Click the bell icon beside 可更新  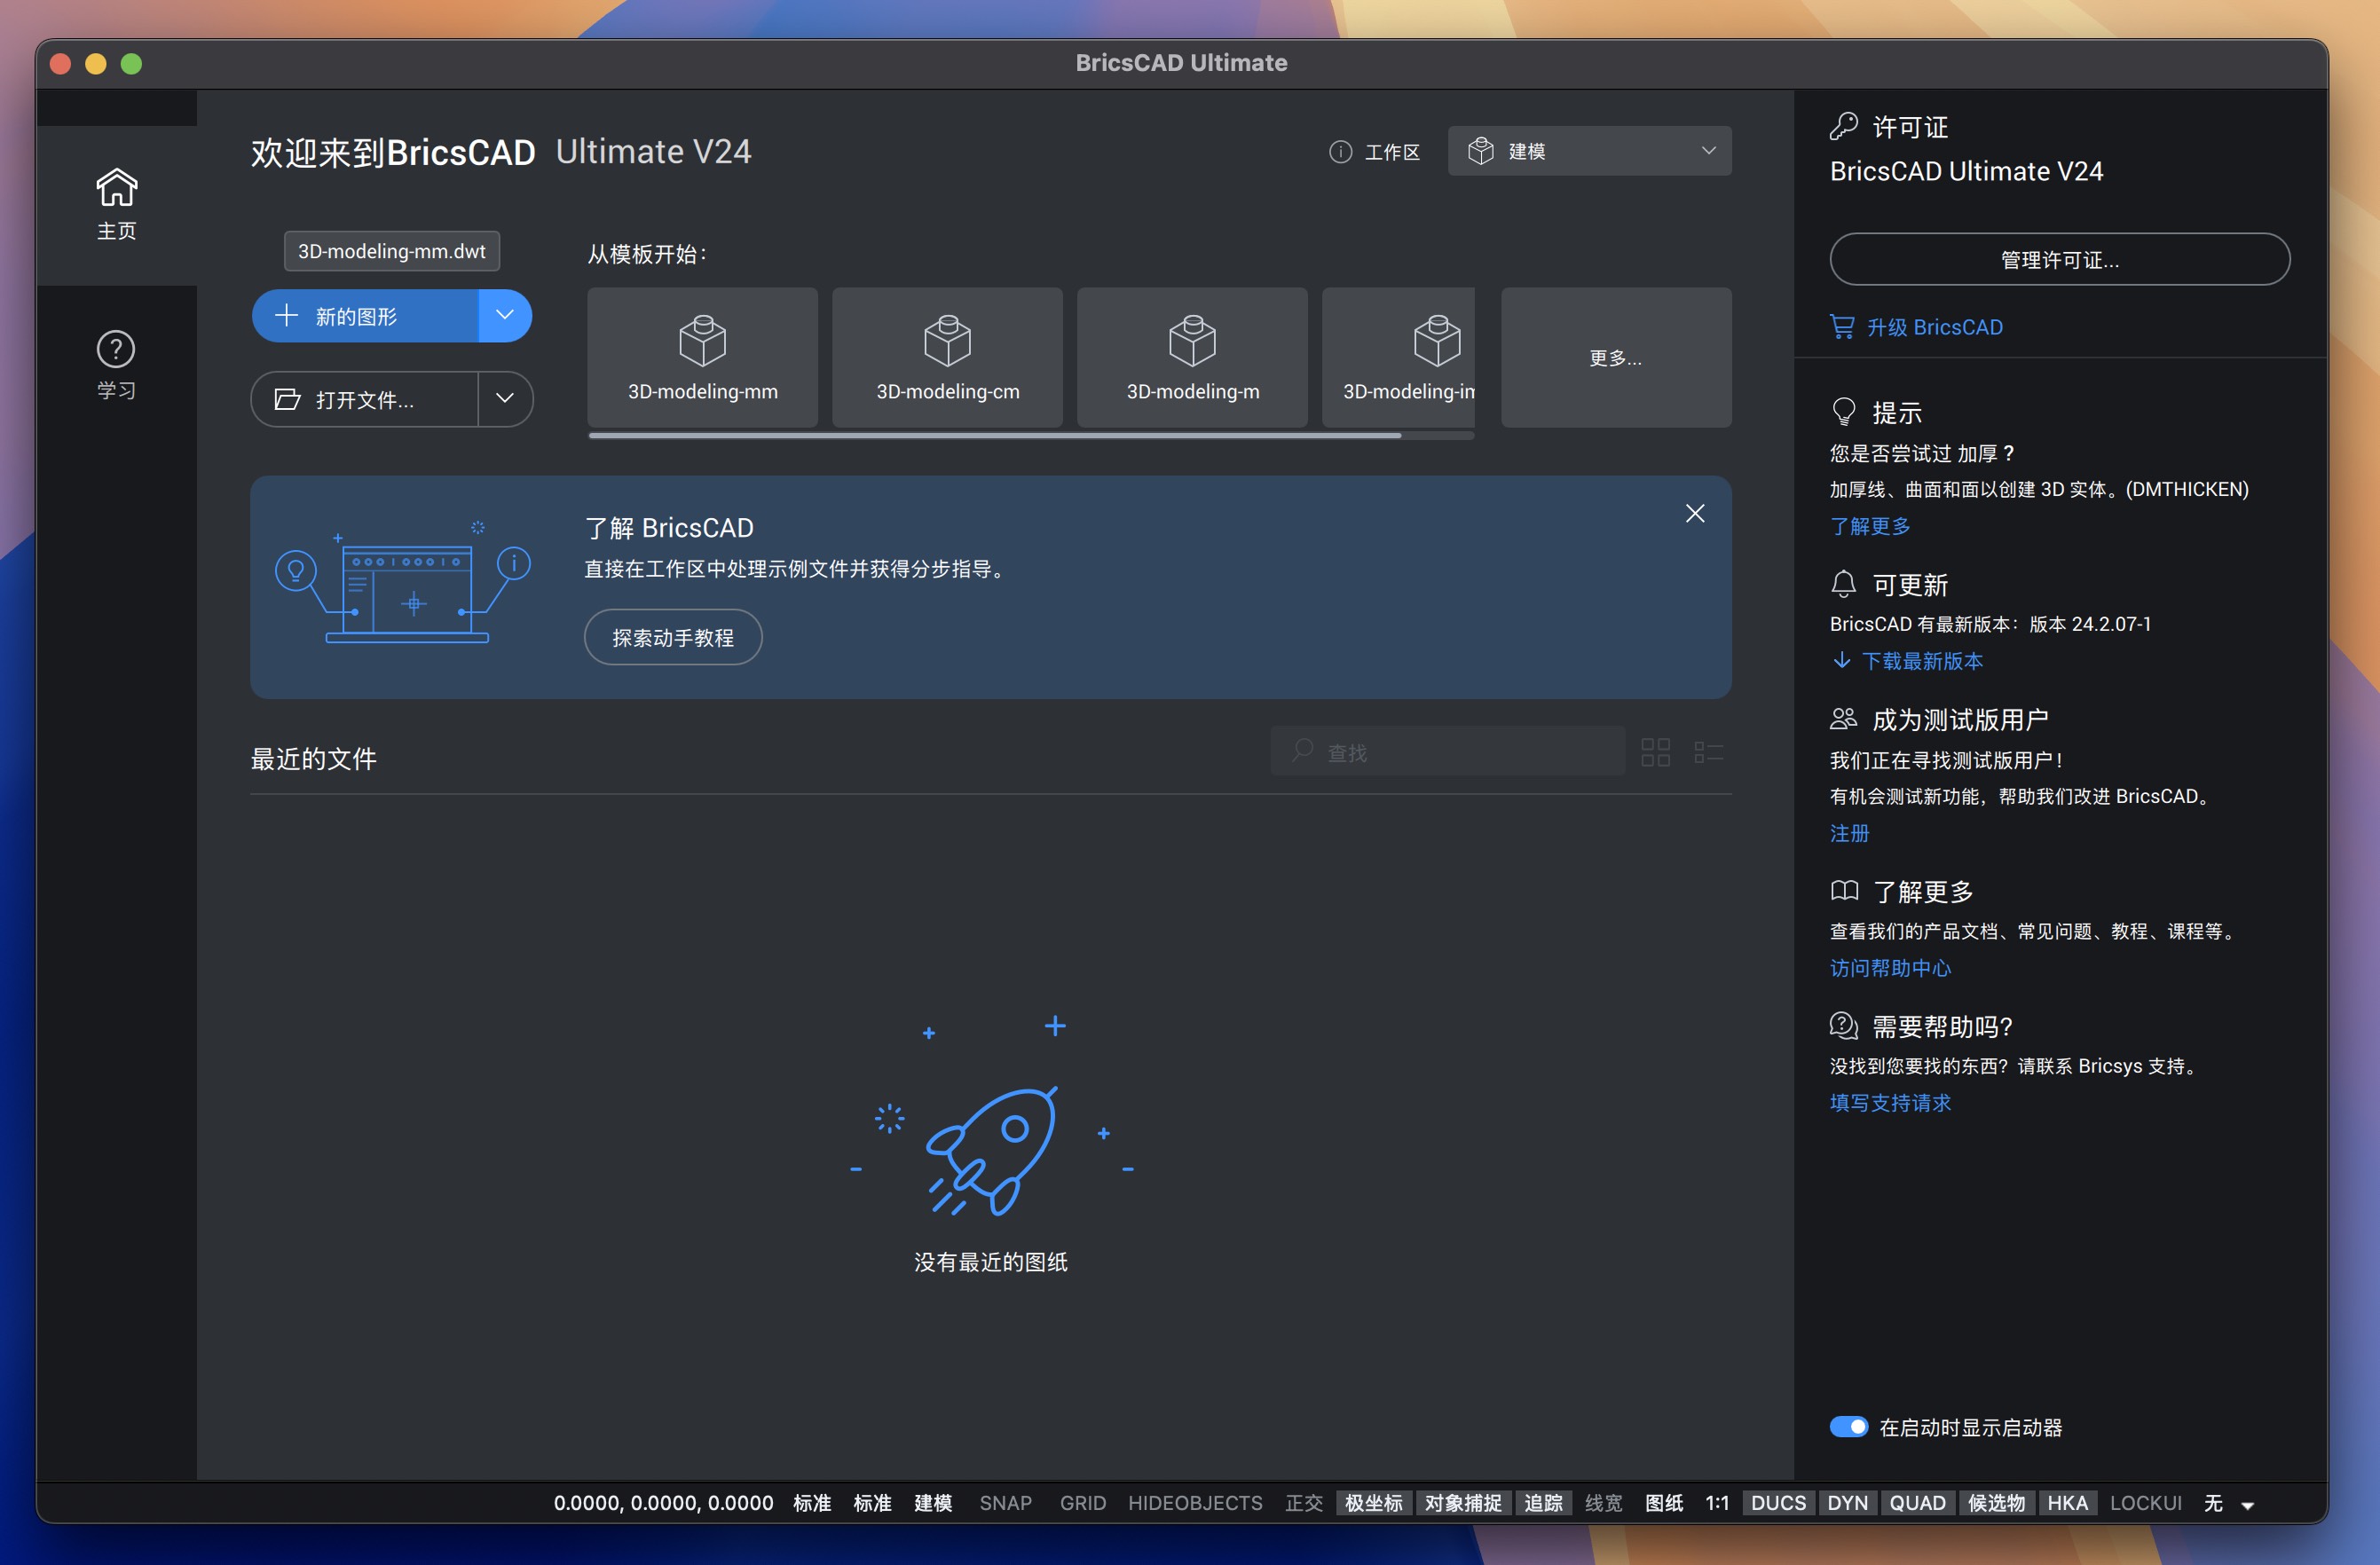coord(1843,584)
